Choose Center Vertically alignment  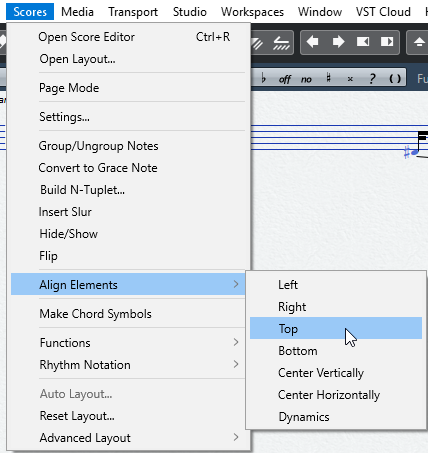tap(336, 373)
